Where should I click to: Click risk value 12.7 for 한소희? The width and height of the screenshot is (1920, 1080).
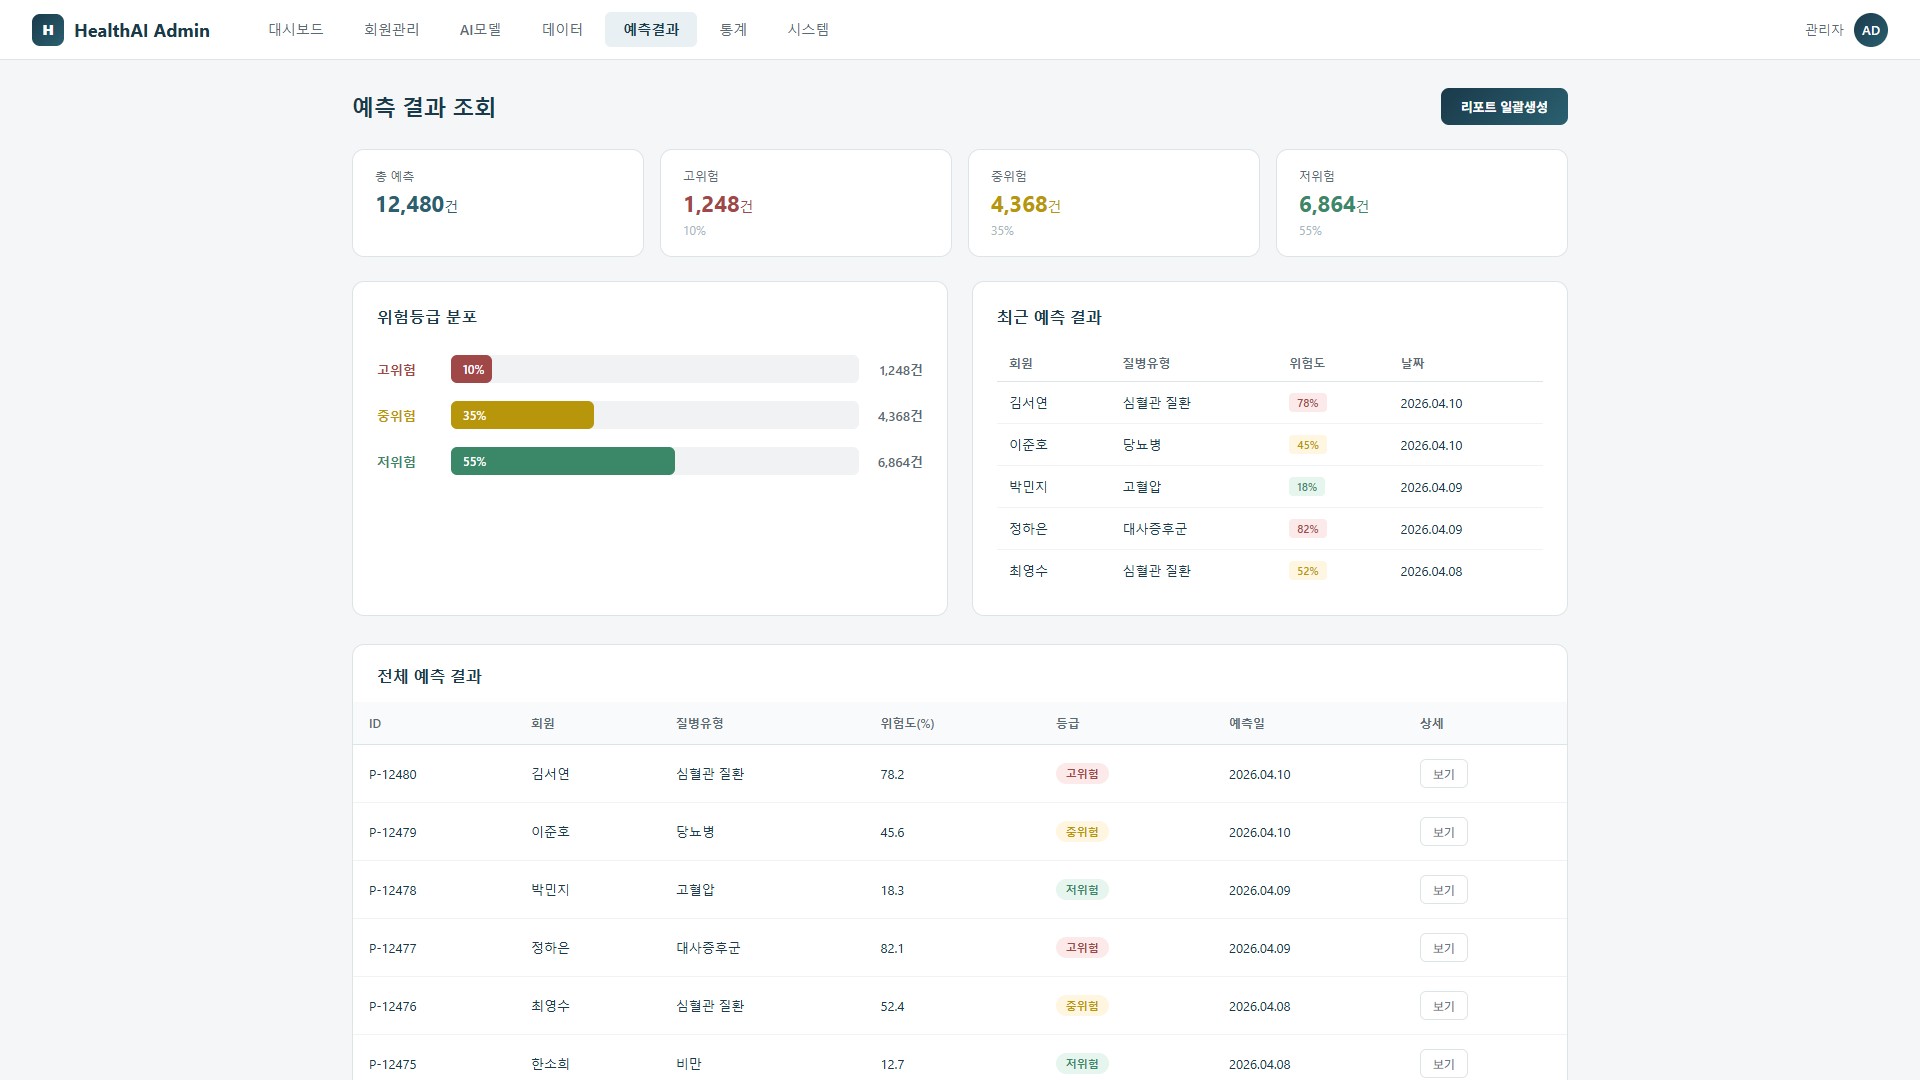[x=892, y=1065]
